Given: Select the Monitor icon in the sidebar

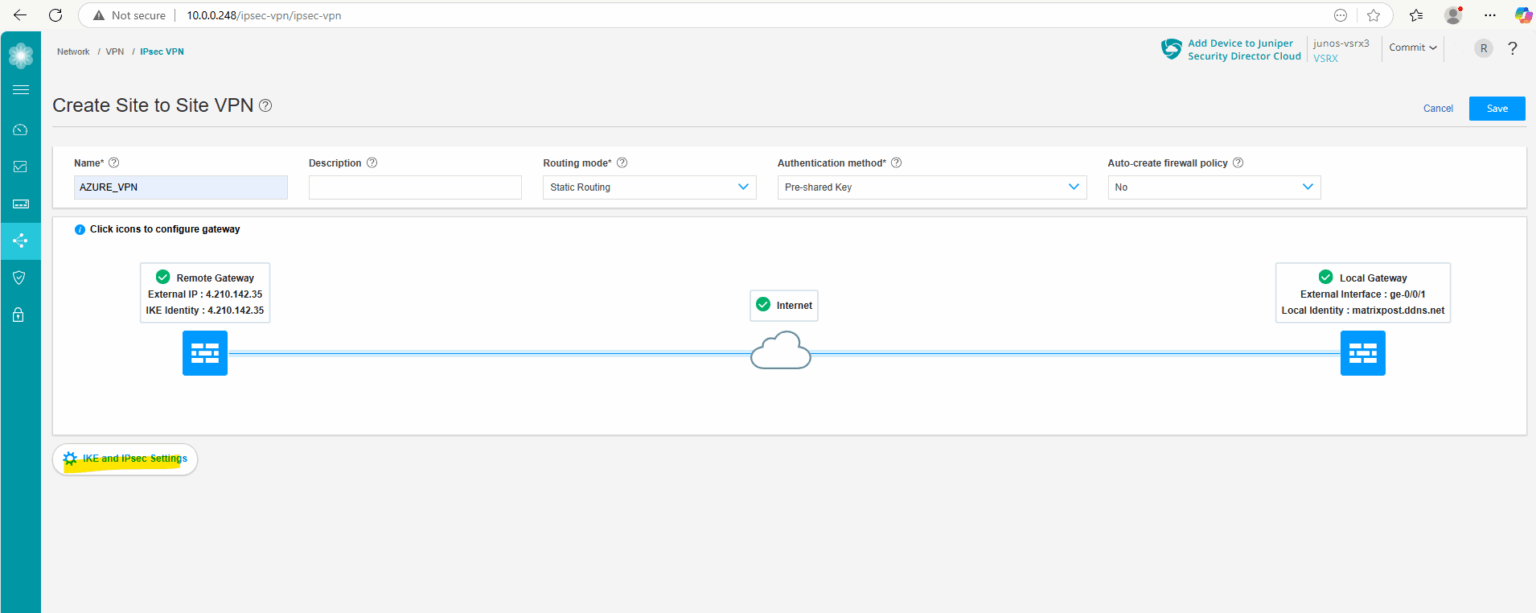Looking at the screenshot, I should pyautogui.click(x=20, y=166).
